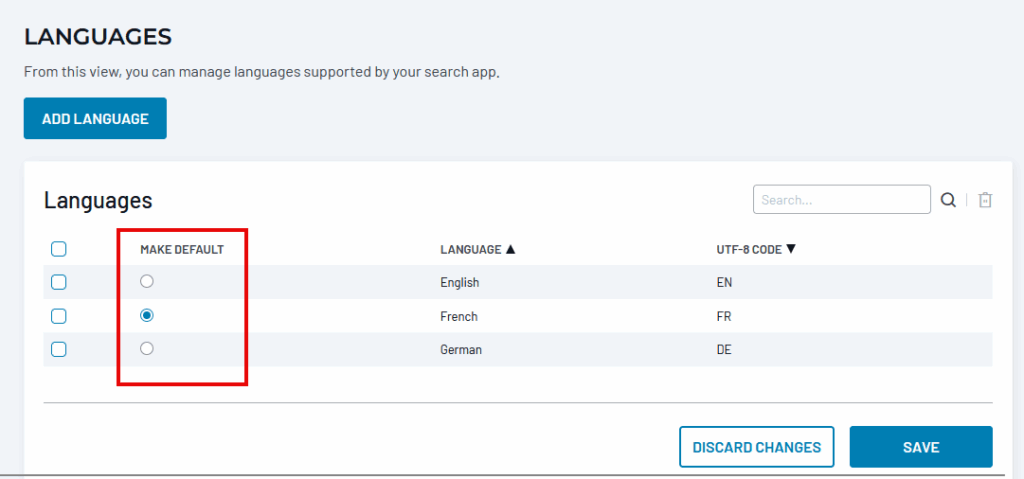Click the MAKE DEFAULT column header
Image resolution: width=1024 pixels, height=479 pixels.
(181, 249)
